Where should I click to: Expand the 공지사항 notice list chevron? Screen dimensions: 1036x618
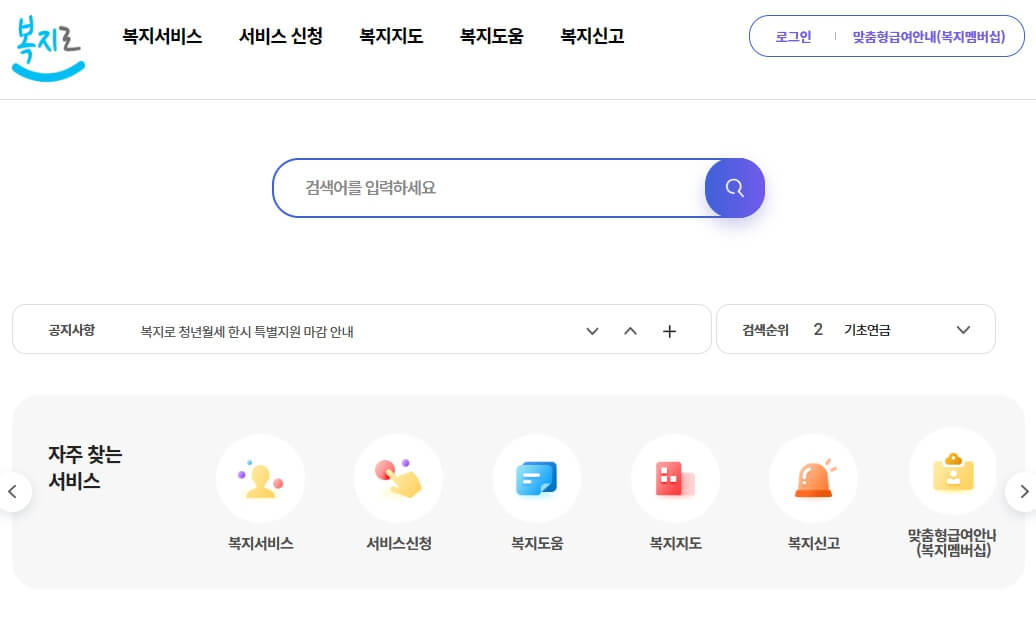pyautogui.click(x=592, y=330)
